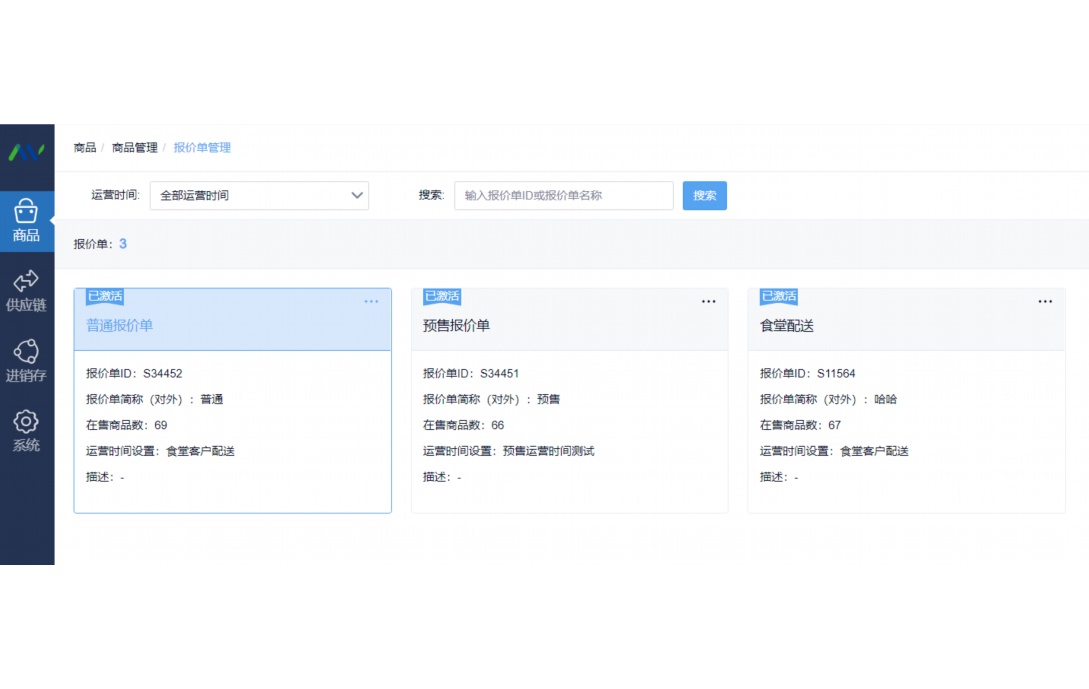Open the 普通报价单 quotation card title
Viewport: 1089px width, 689px height.
click(117, 325)
